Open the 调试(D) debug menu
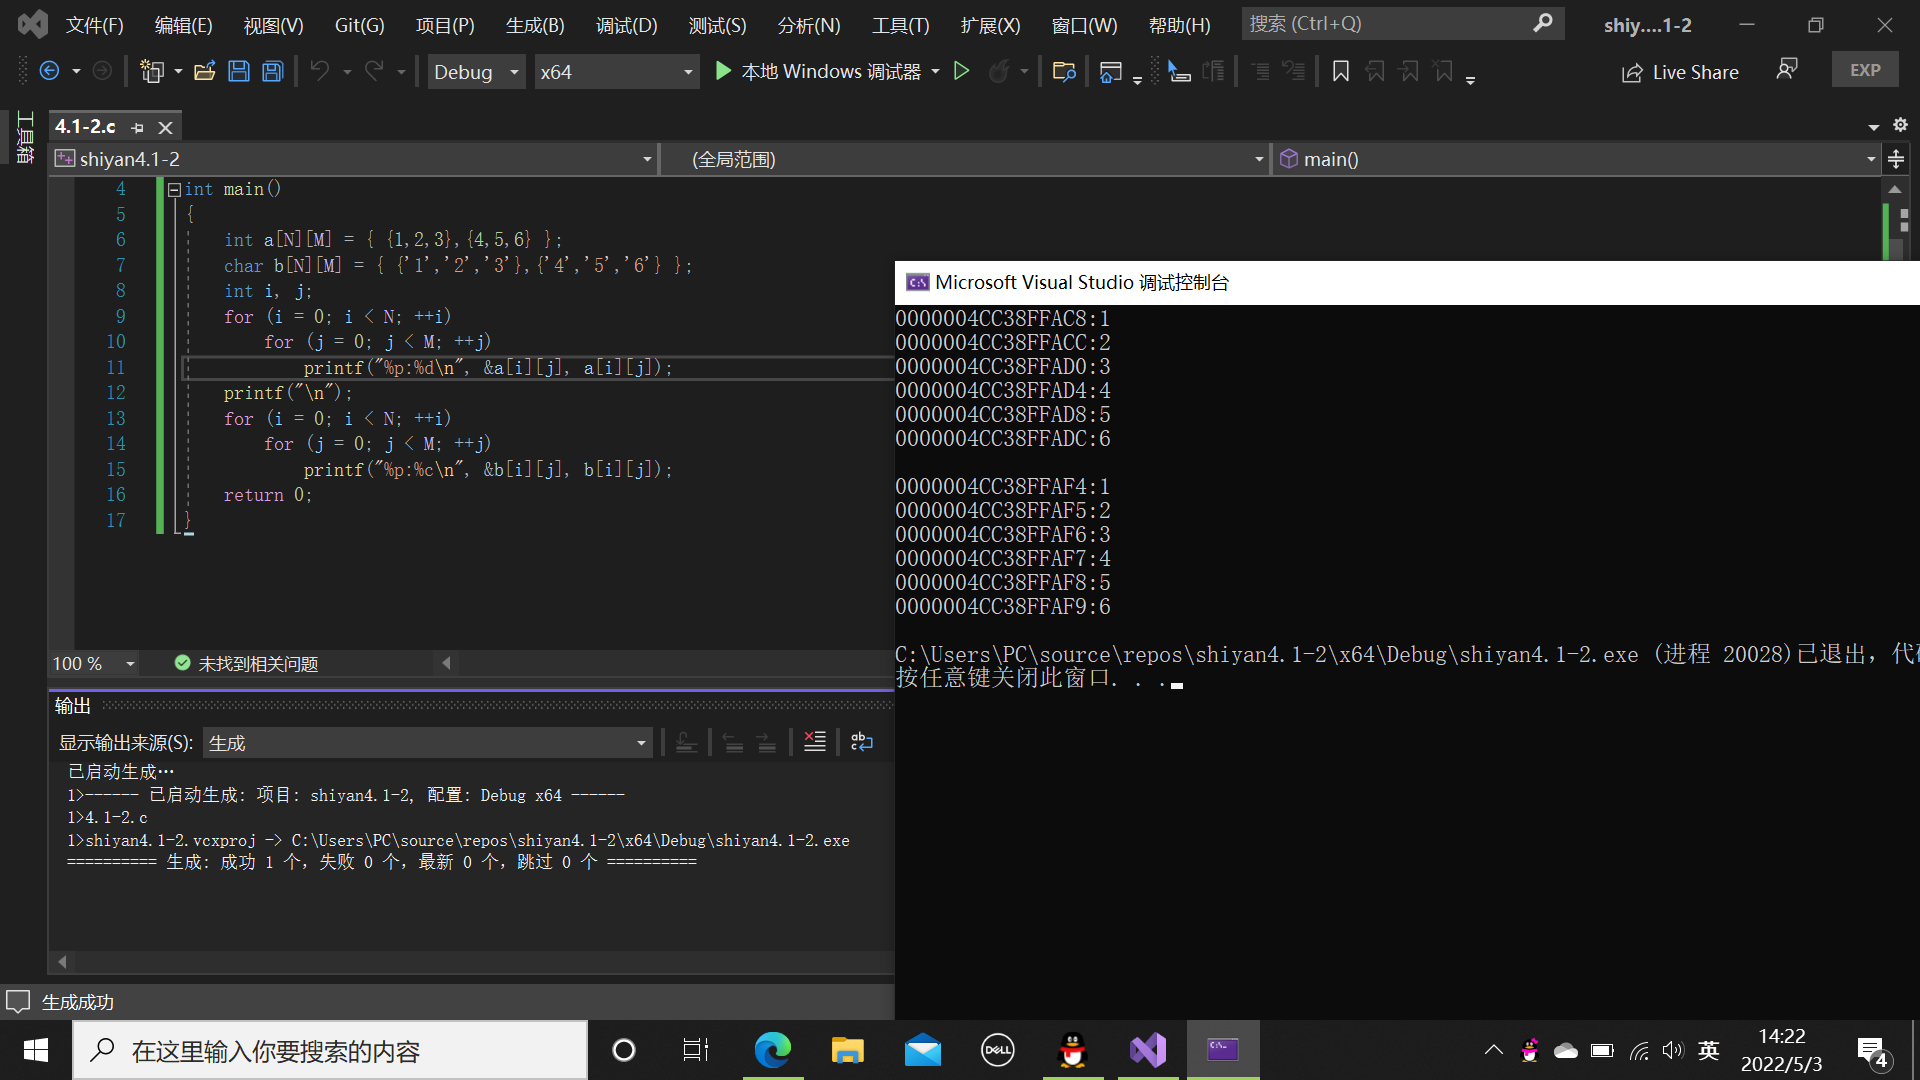 click(626, 25)
